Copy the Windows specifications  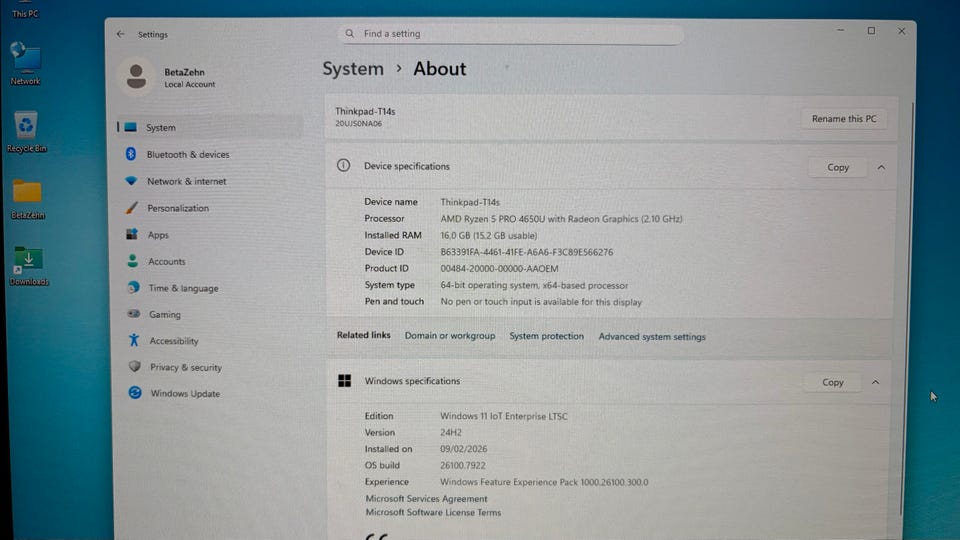833,382
